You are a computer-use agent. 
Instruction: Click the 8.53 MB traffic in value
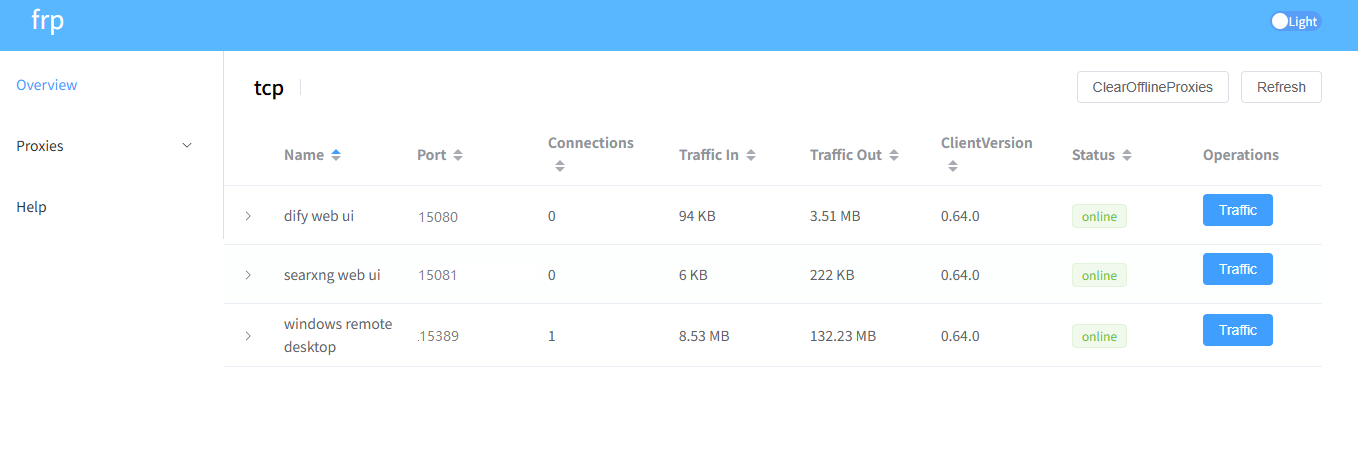[704, 336]
